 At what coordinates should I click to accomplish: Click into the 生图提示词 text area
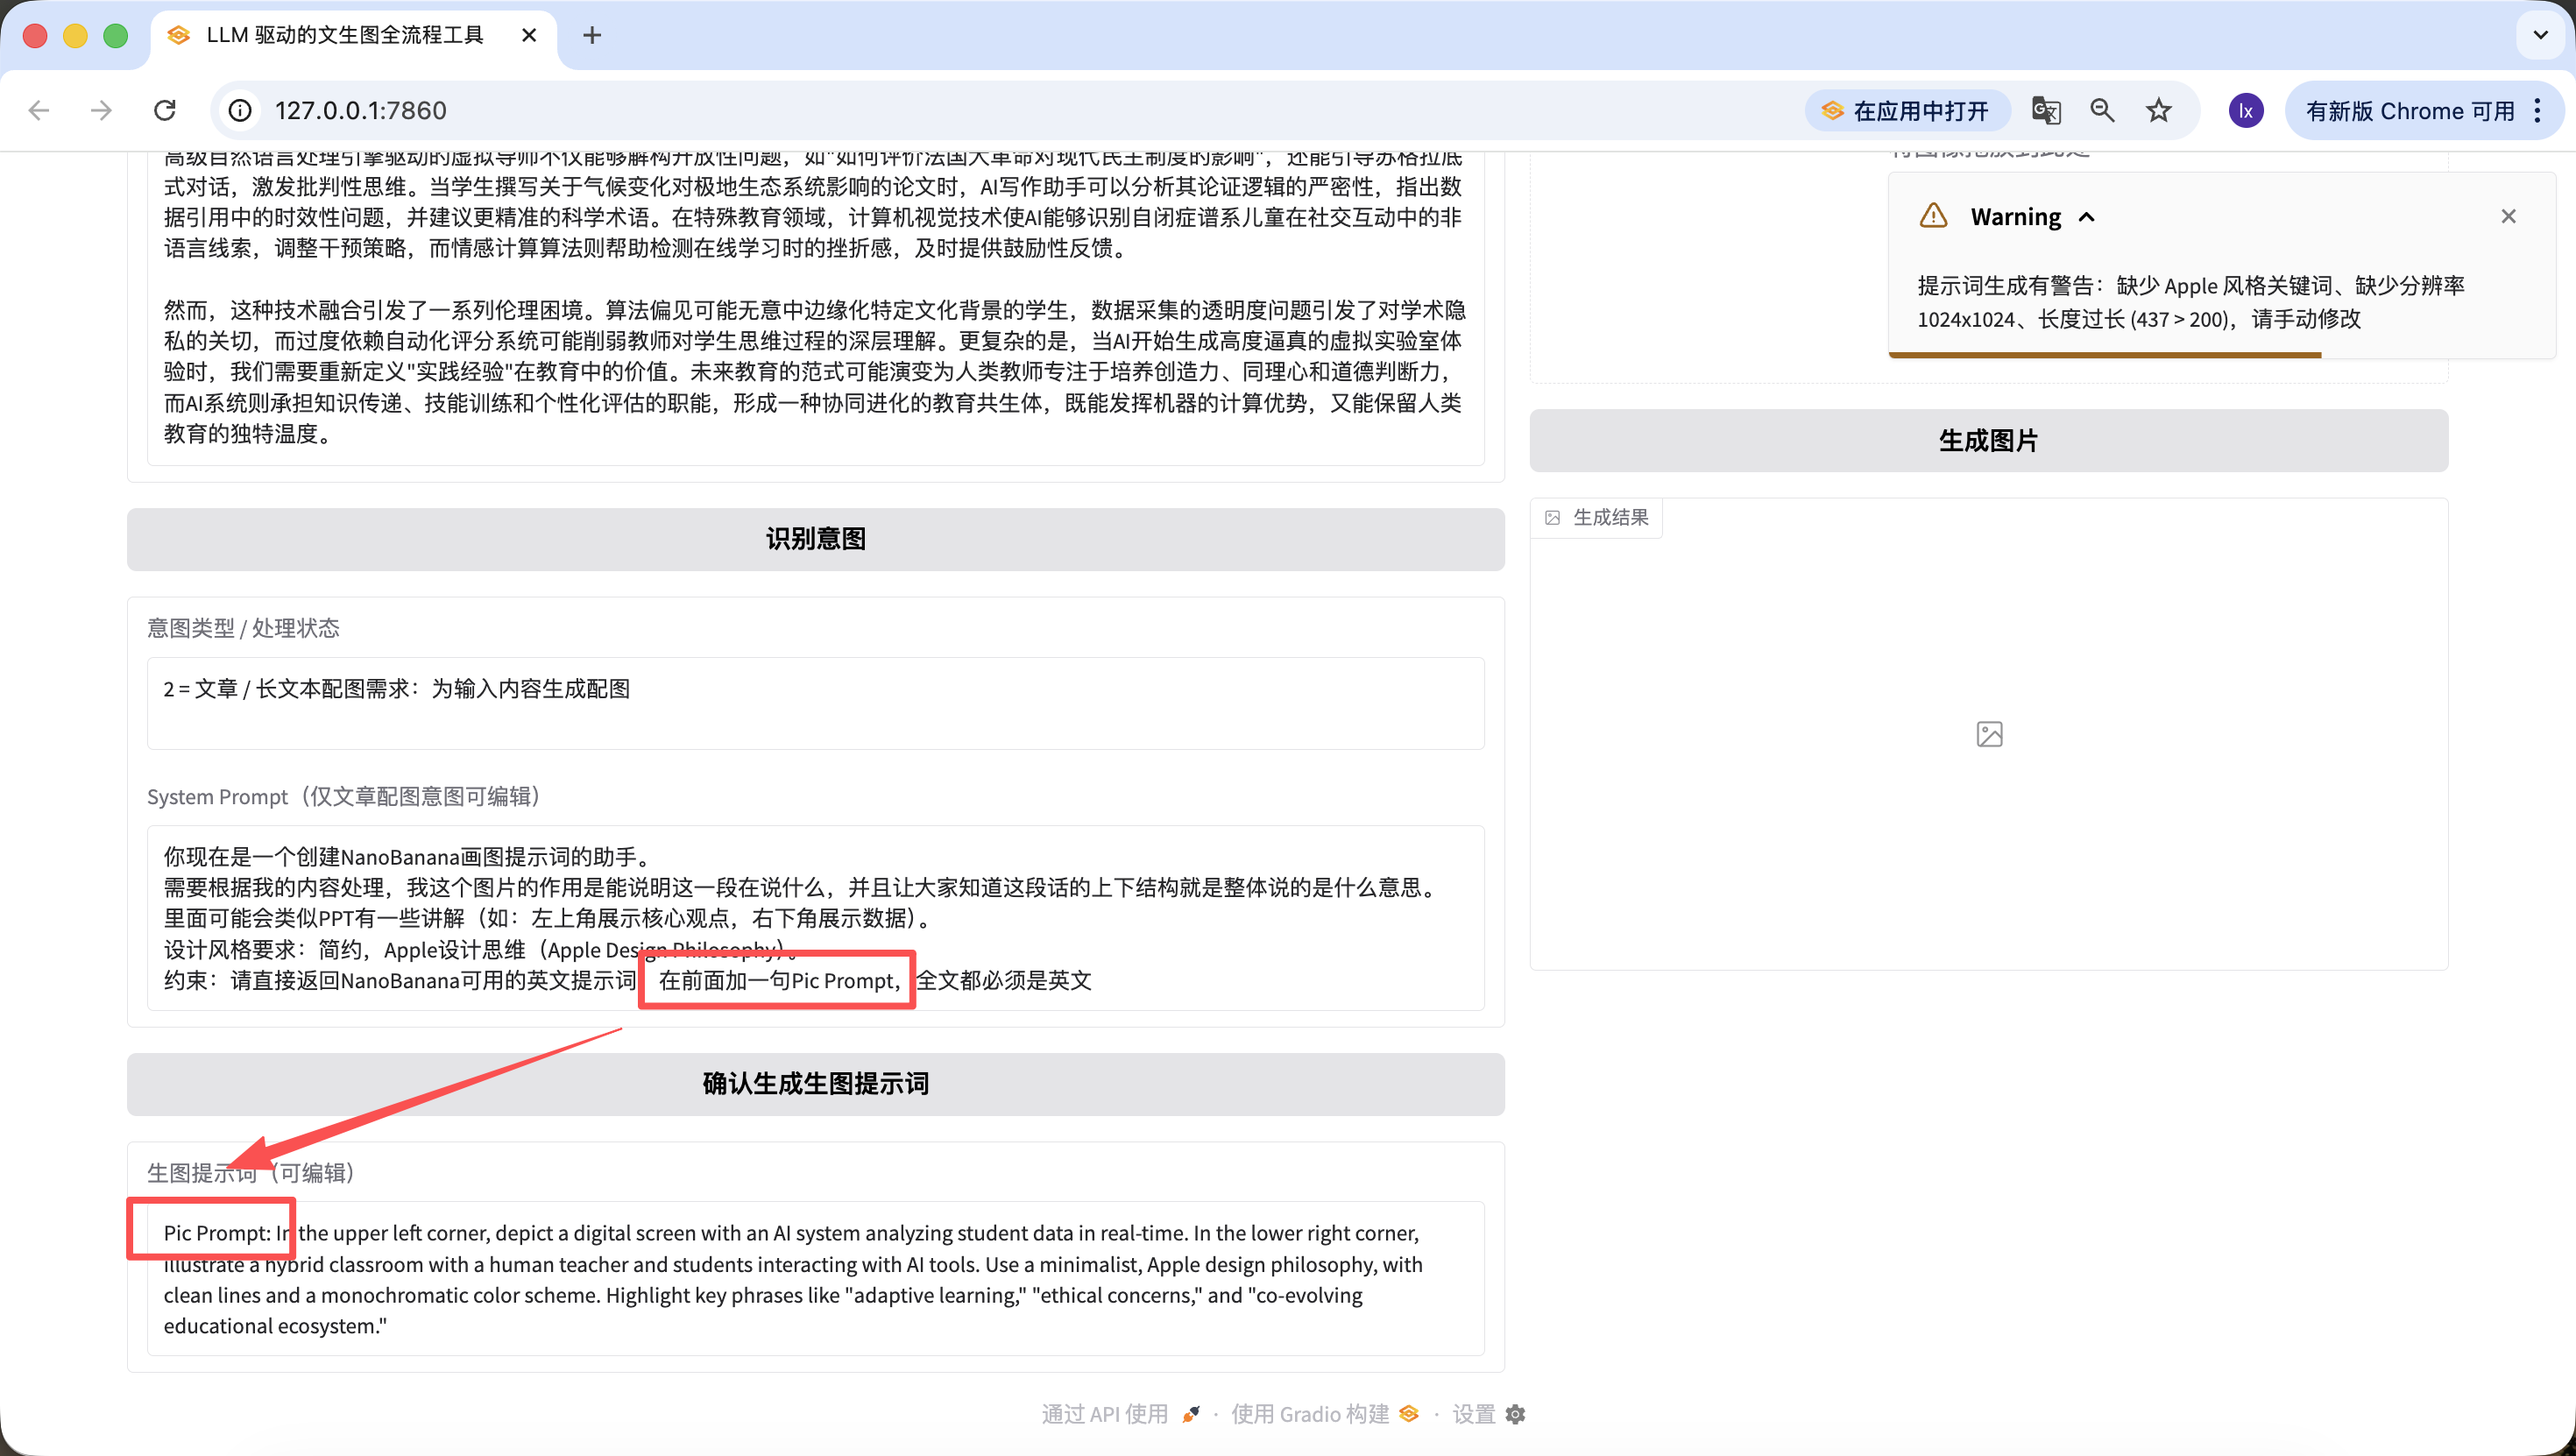click(815, 1279)
